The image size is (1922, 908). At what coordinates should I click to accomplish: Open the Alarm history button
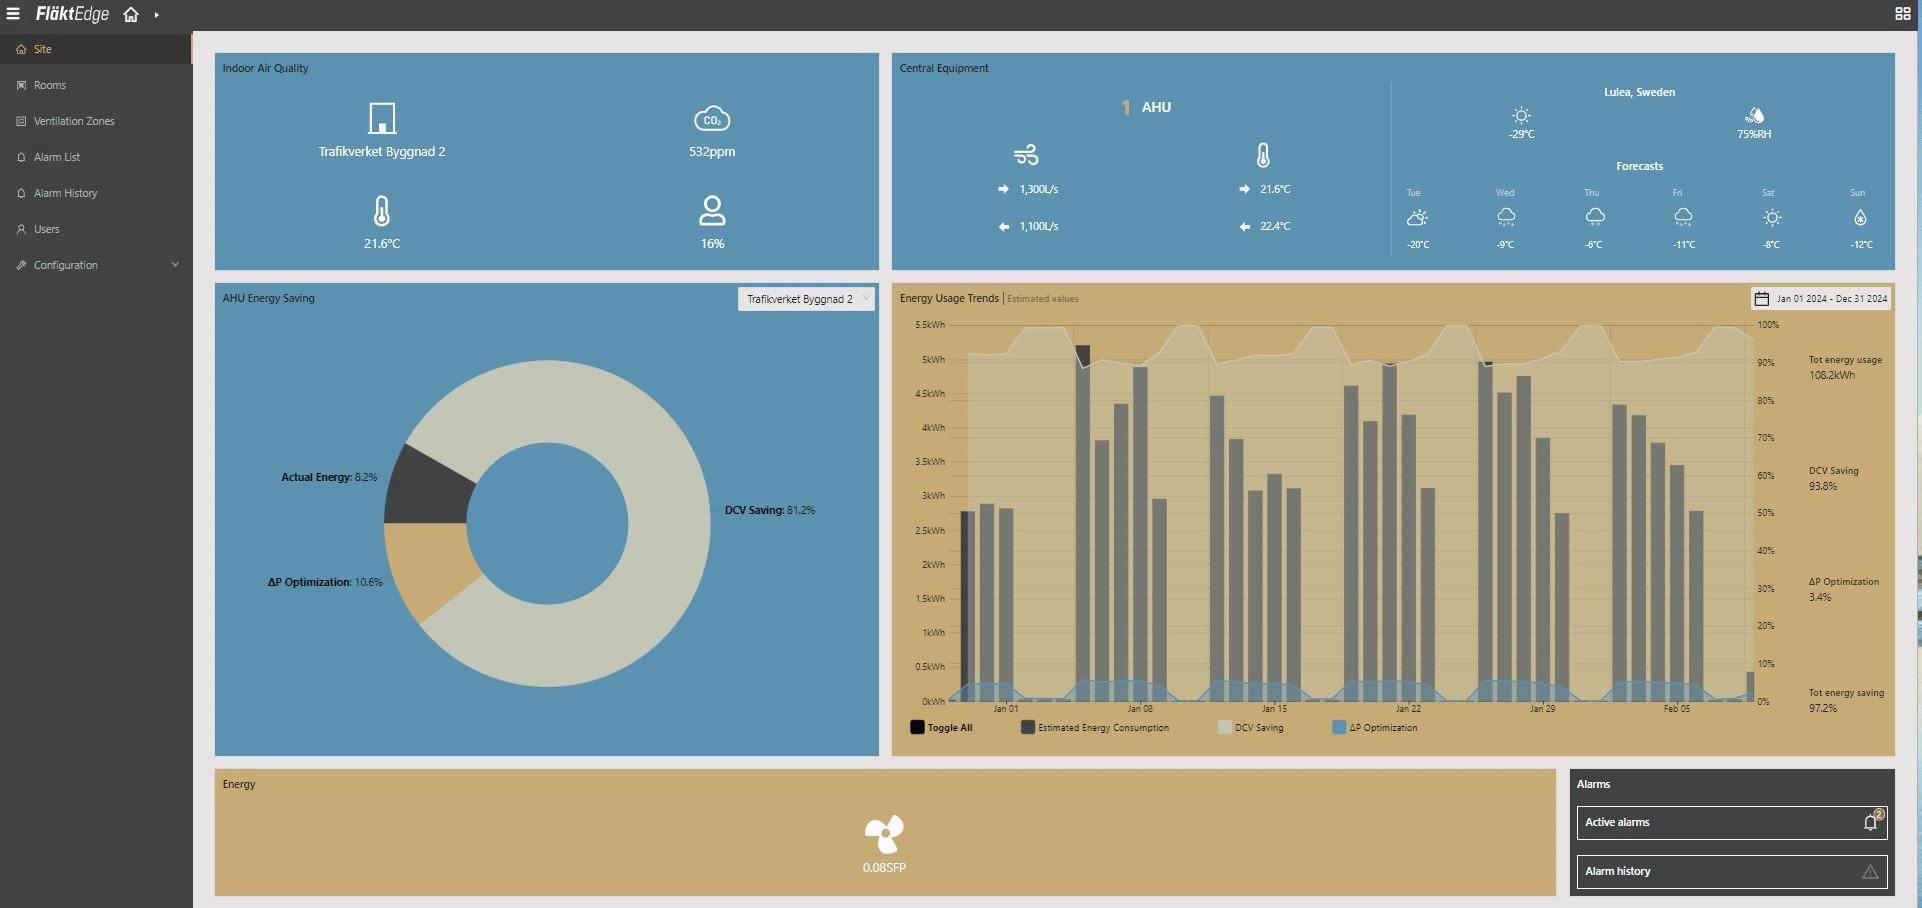(x=1731, y=871)
